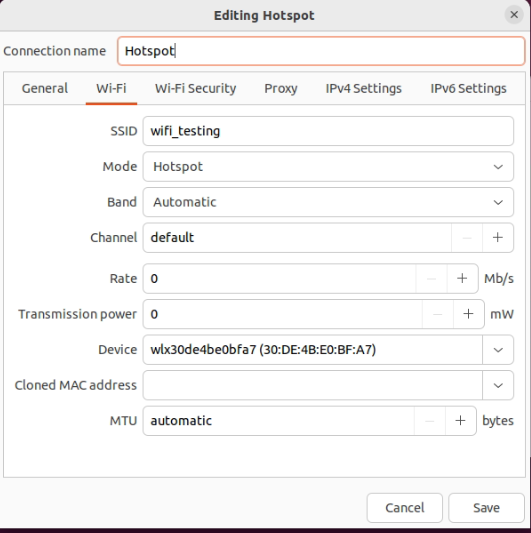Increase Transmission power with plus button
Viewport: 531px width, 533px height.
(468, 314)
